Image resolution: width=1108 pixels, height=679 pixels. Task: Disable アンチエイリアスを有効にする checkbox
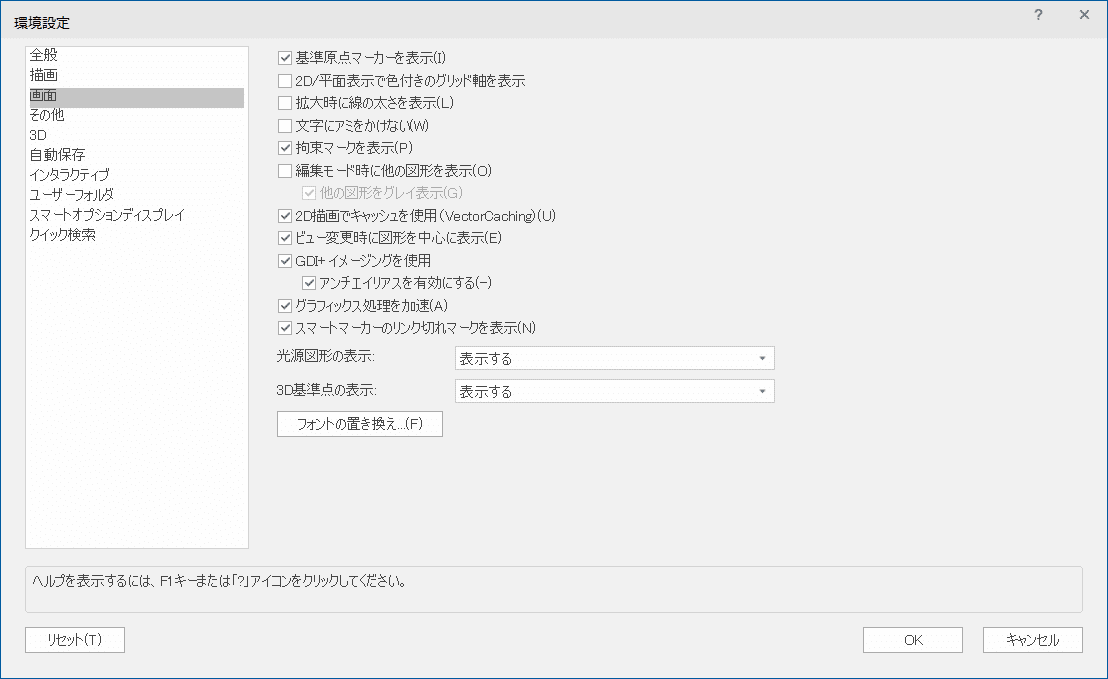coord(309,283)
